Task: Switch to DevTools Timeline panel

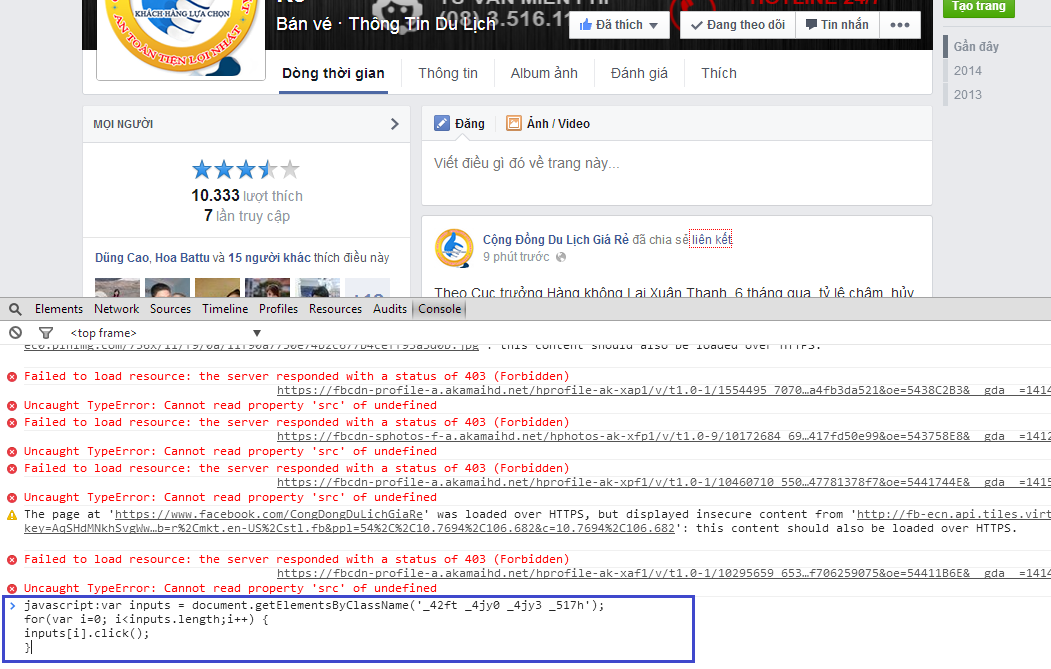Action: click(225, 309)
